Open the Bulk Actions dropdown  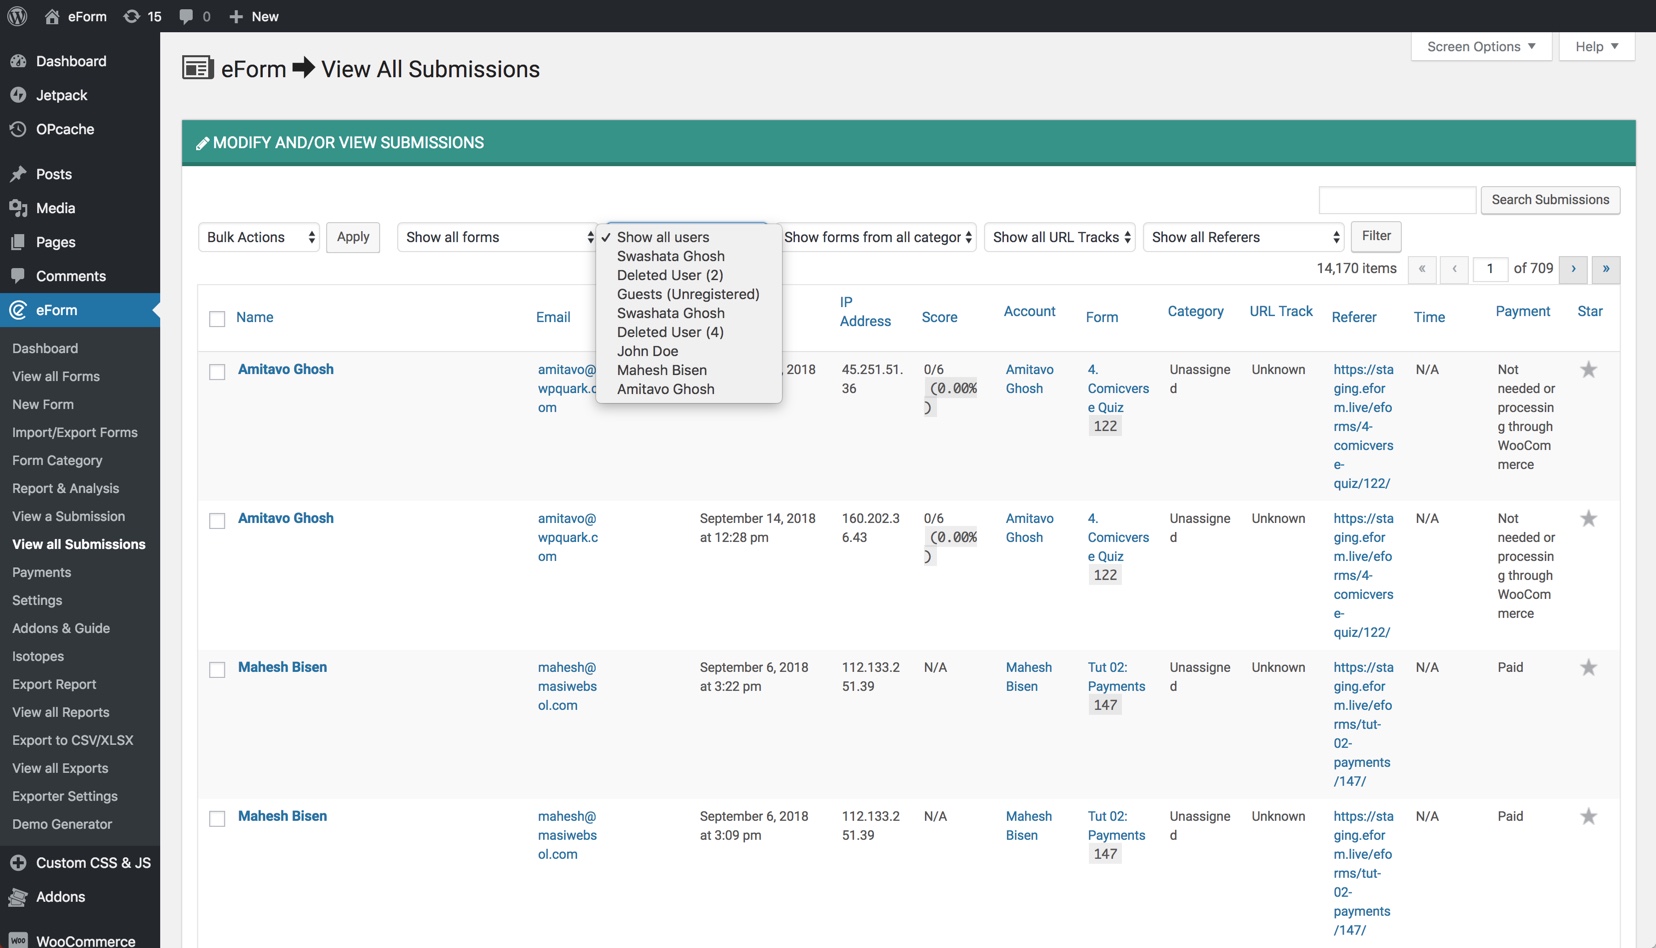(x=259, y=237)
